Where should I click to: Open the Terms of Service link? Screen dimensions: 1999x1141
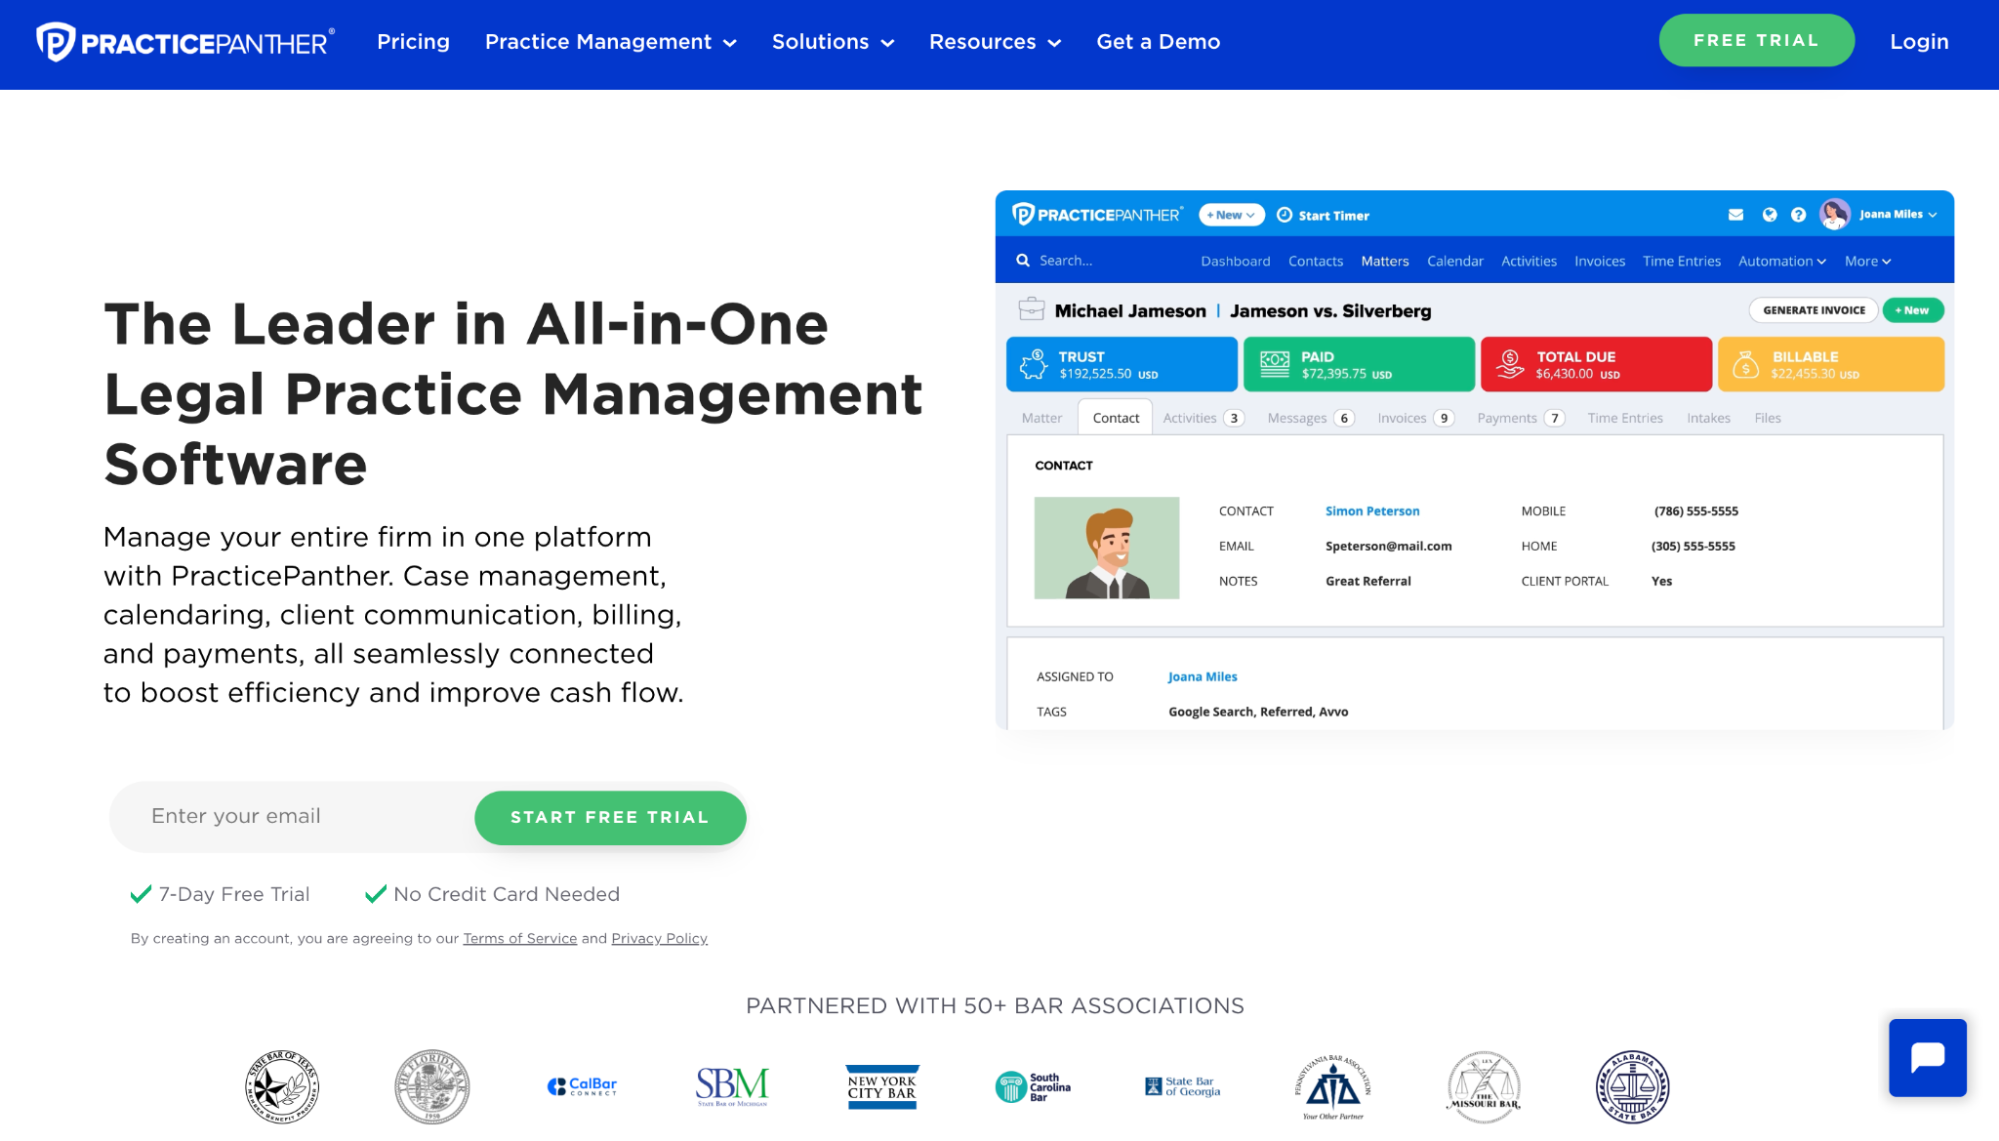520,938
